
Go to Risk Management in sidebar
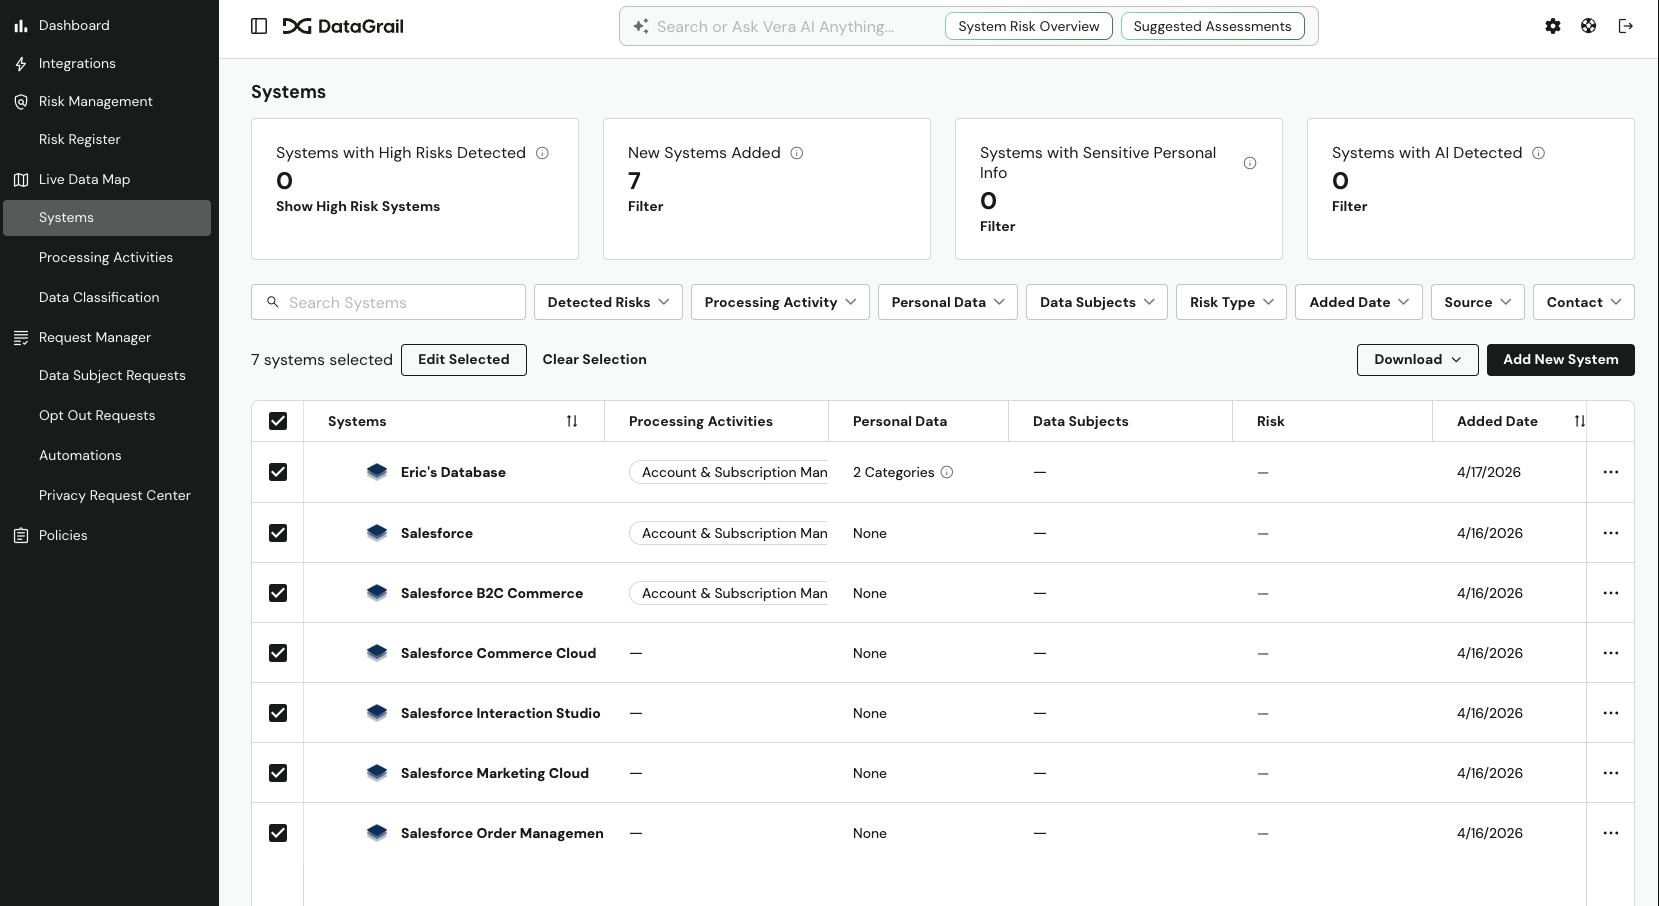pos(96,102)
